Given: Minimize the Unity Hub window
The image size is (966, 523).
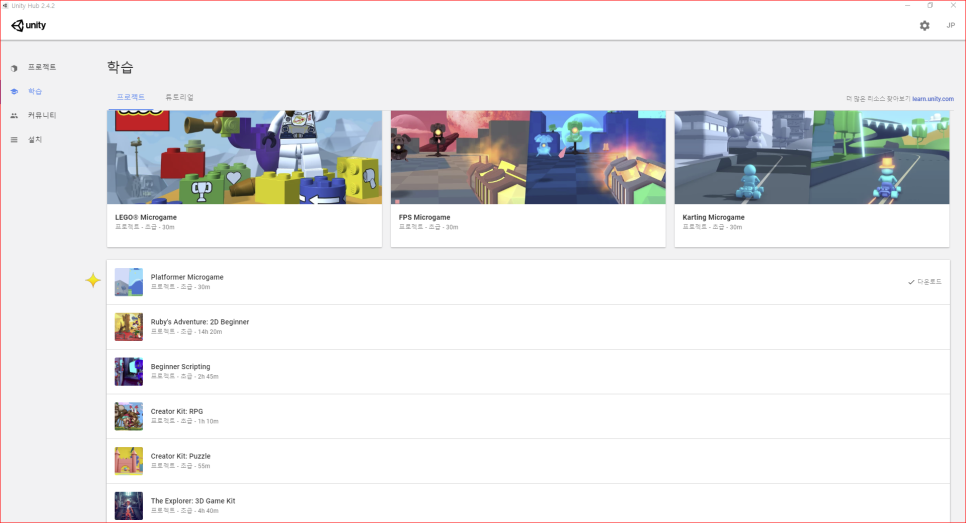Looking at the screenshot, I should 907,6.
